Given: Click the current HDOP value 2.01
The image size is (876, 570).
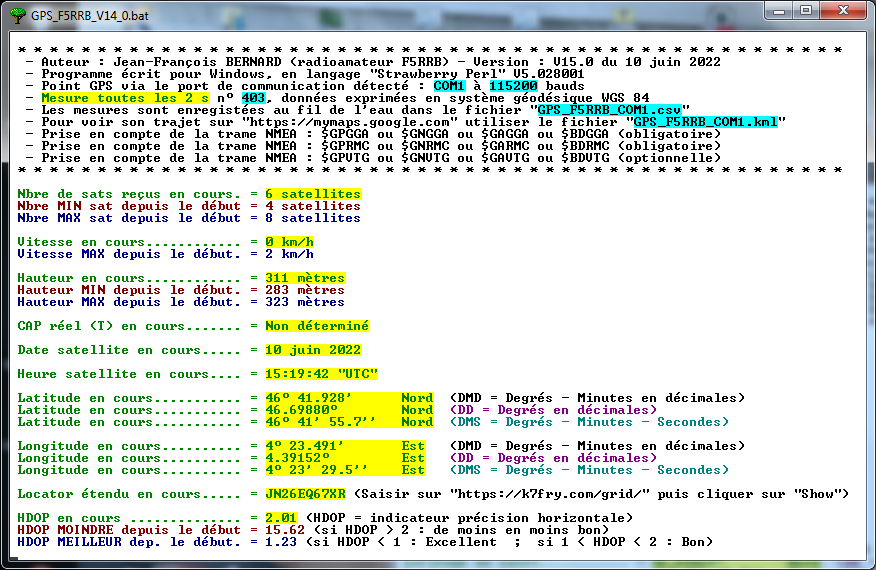Looking at the screenshot, I should coord(281,518).
